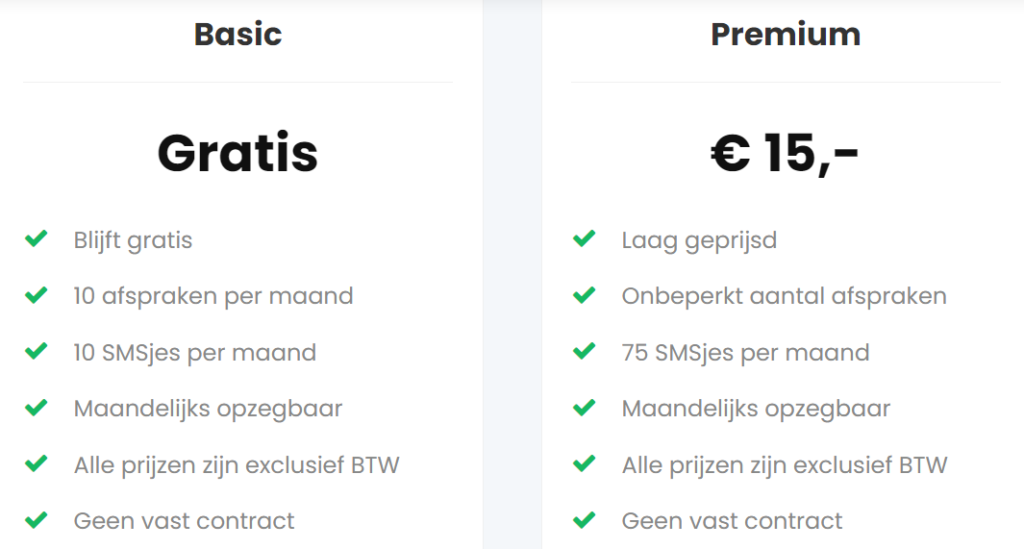Viewport: 1024px width, 549px height.
Task: Click checkmark beside Onbeperkt aantal afspraken
Action: 584,296
